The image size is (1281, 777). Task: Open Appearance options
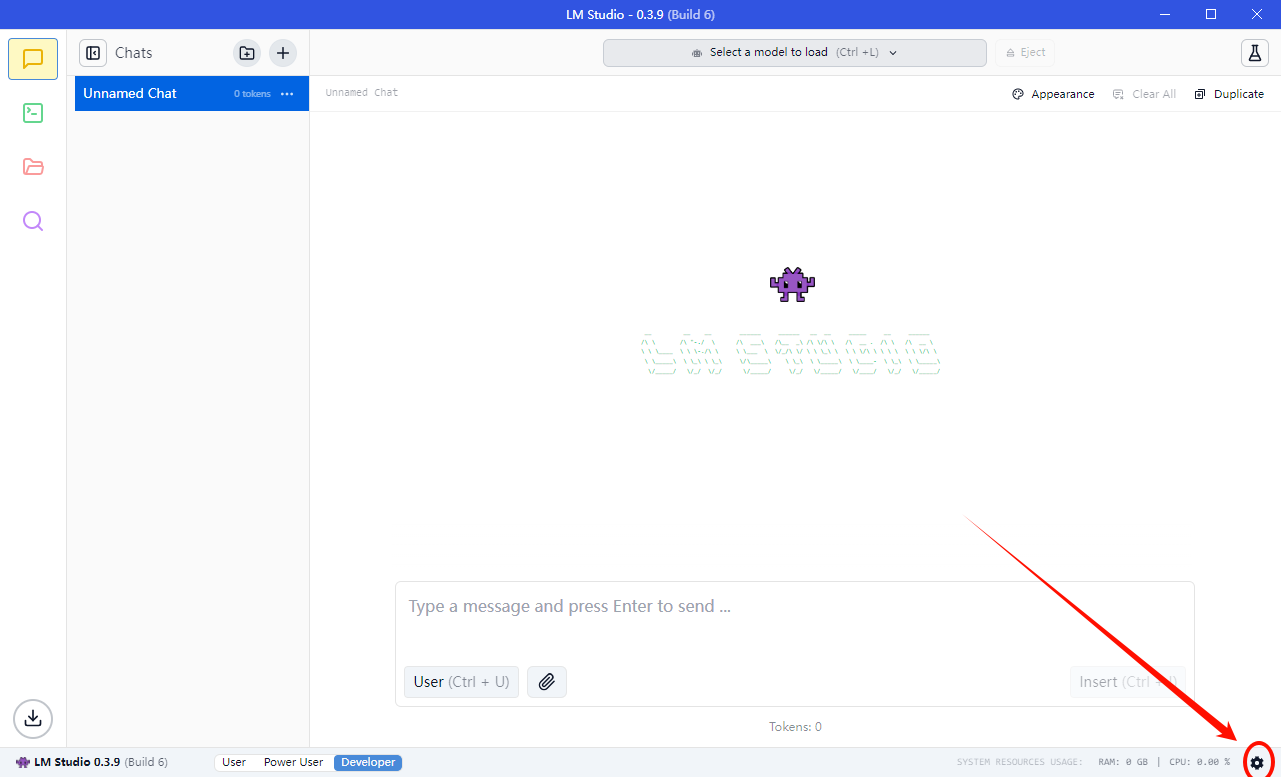pyautogui.click(x=1053, y=94)
